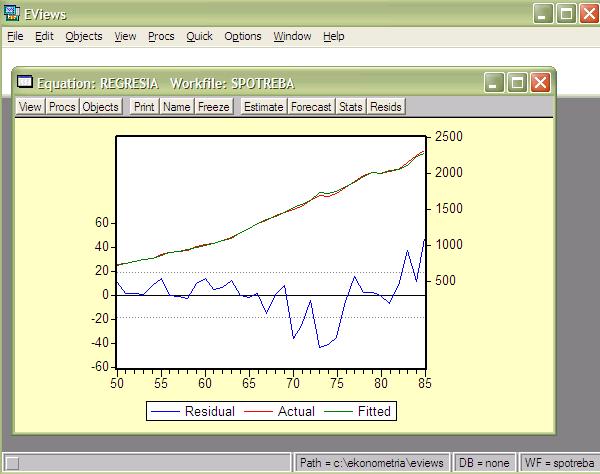Screen dimensions: 600x474
Task: Open the Options menu
Action: point(242,36)
